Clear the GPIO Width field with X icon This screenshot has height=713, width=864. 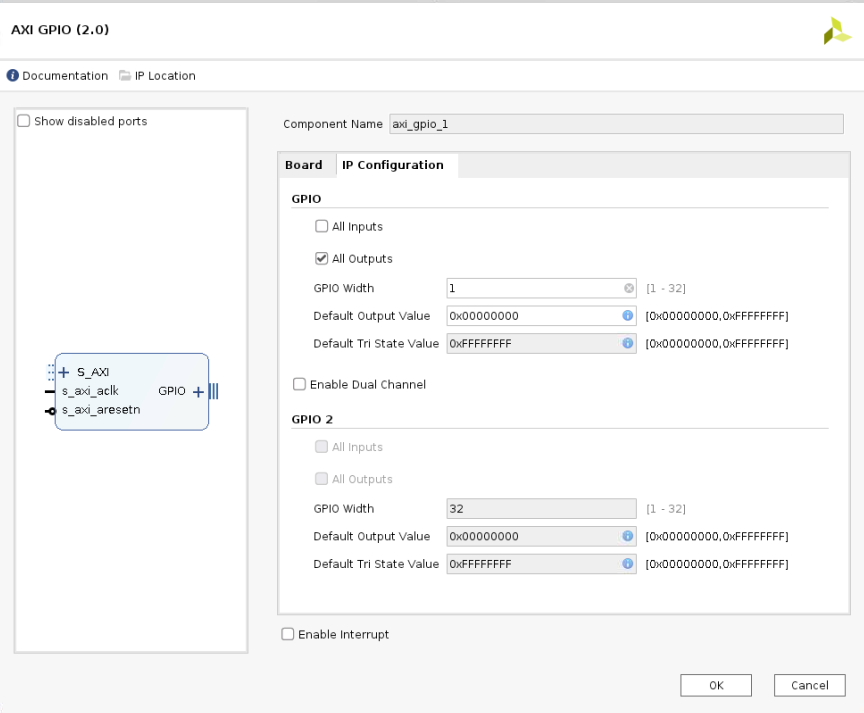coord(629,288)
